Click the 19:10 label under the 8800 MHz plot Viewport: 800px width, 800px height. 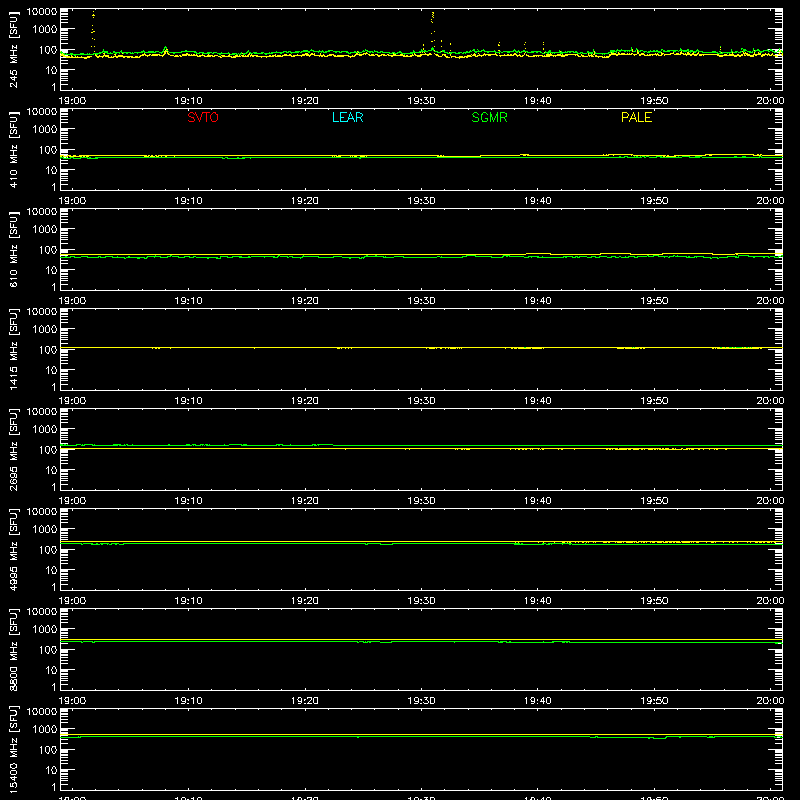click(189, 701)
